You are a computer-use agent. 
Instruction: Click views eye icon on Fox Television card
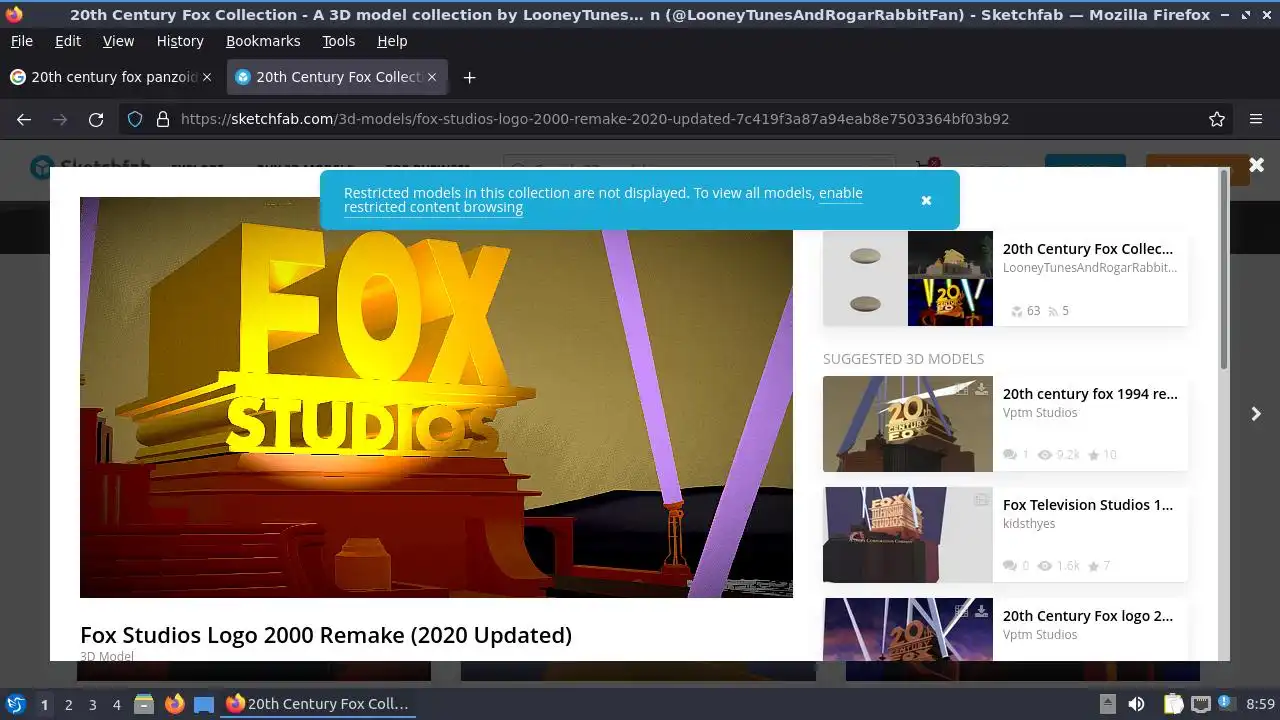1045,566
